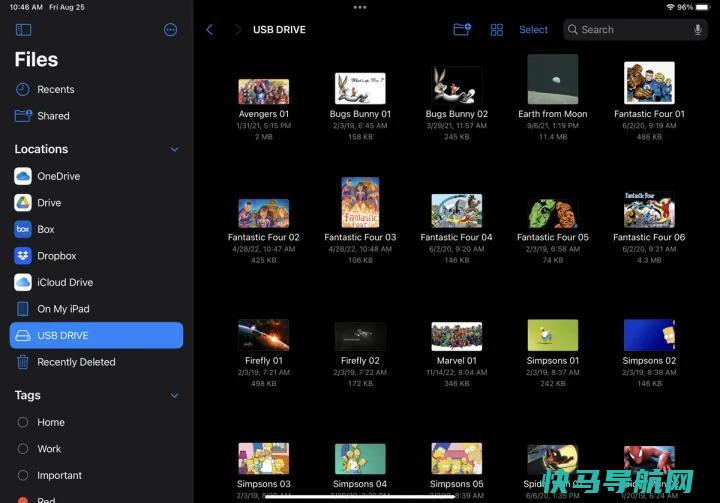
Task: Open Bugs Bunny 01 image
Action: pos(360,88)
